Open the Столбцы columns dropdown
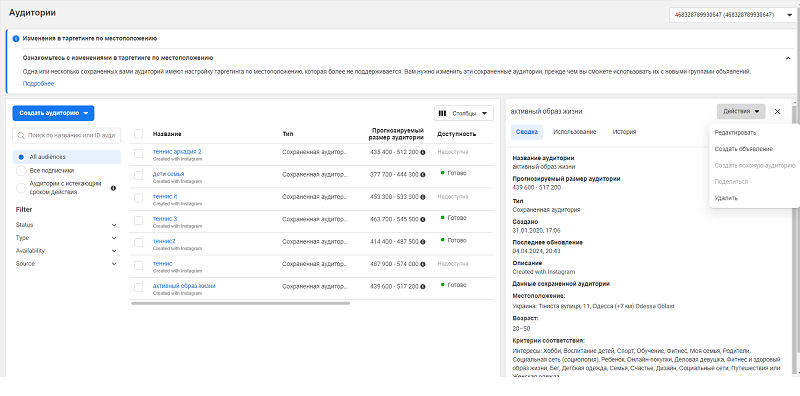Image resolution: width=800 pixels, height=396 pixels. (464, 113)
